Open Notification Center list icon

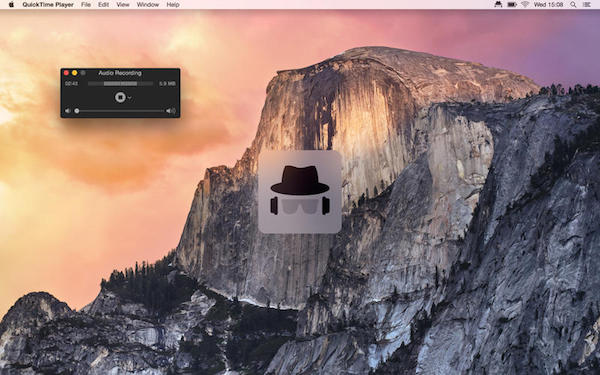coord(587,5)
